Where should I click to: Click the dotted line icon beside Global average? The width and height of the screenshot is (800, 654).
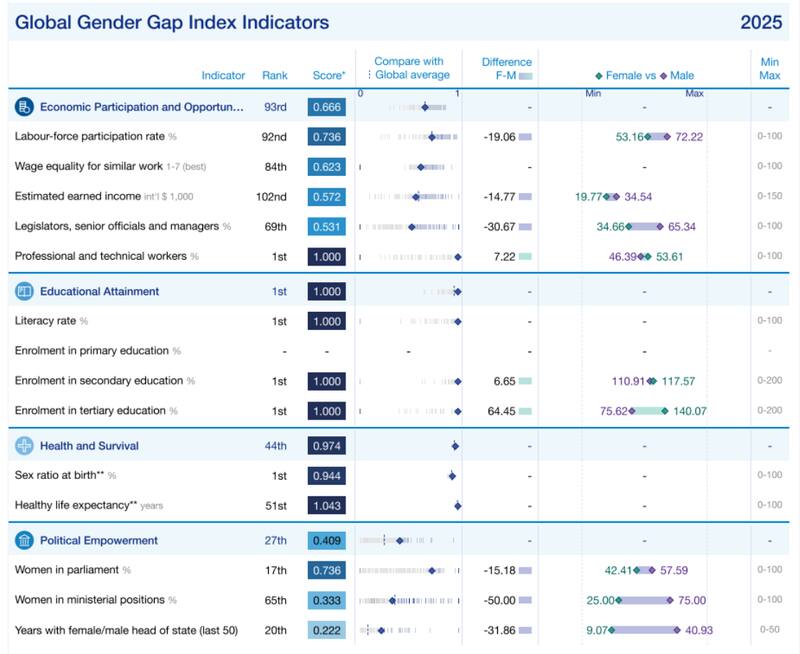point(369,75)
